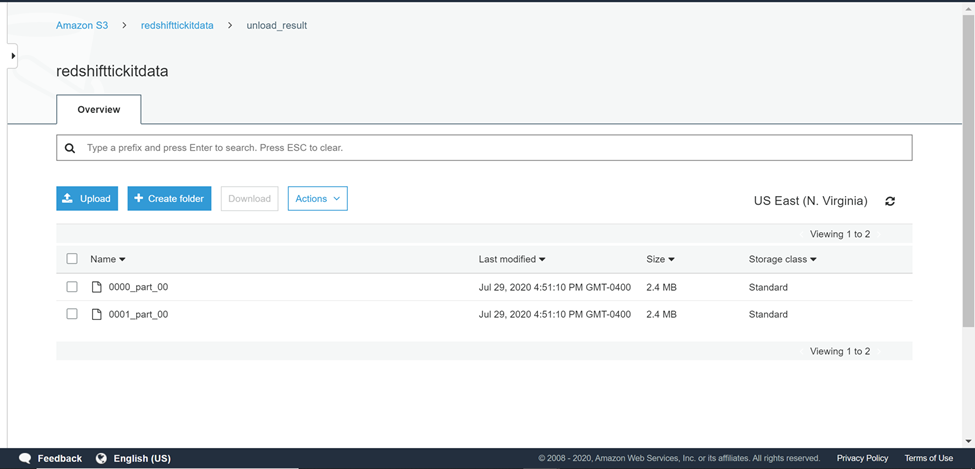The width and height of the screenshot is (975, 469).
Task: Open the Terms of Use link
Action: pos(928,458)
